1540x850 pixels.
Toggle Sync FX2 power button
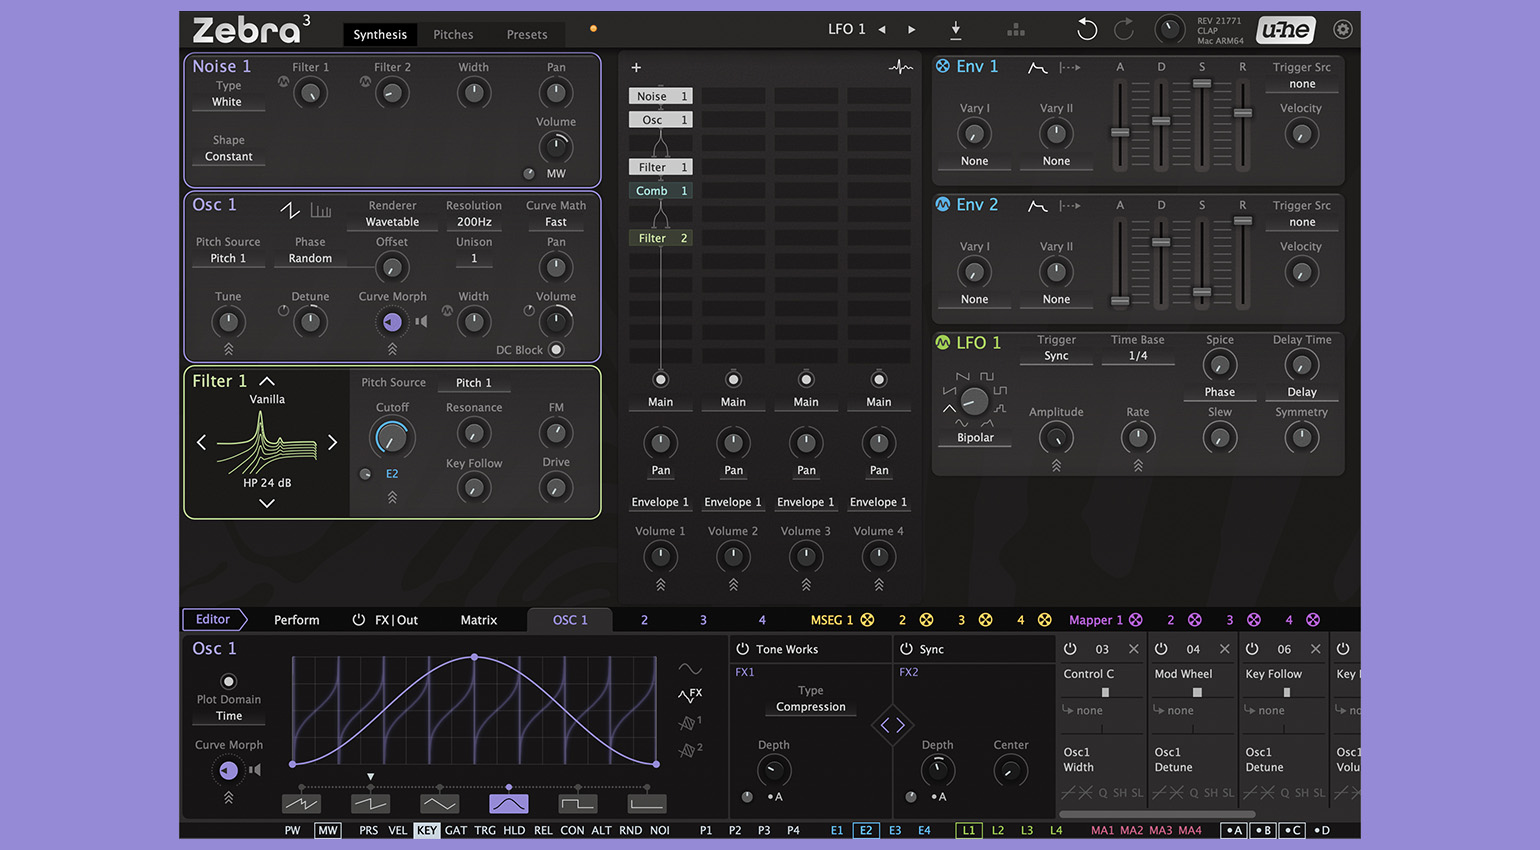click(x=906, y=649)
